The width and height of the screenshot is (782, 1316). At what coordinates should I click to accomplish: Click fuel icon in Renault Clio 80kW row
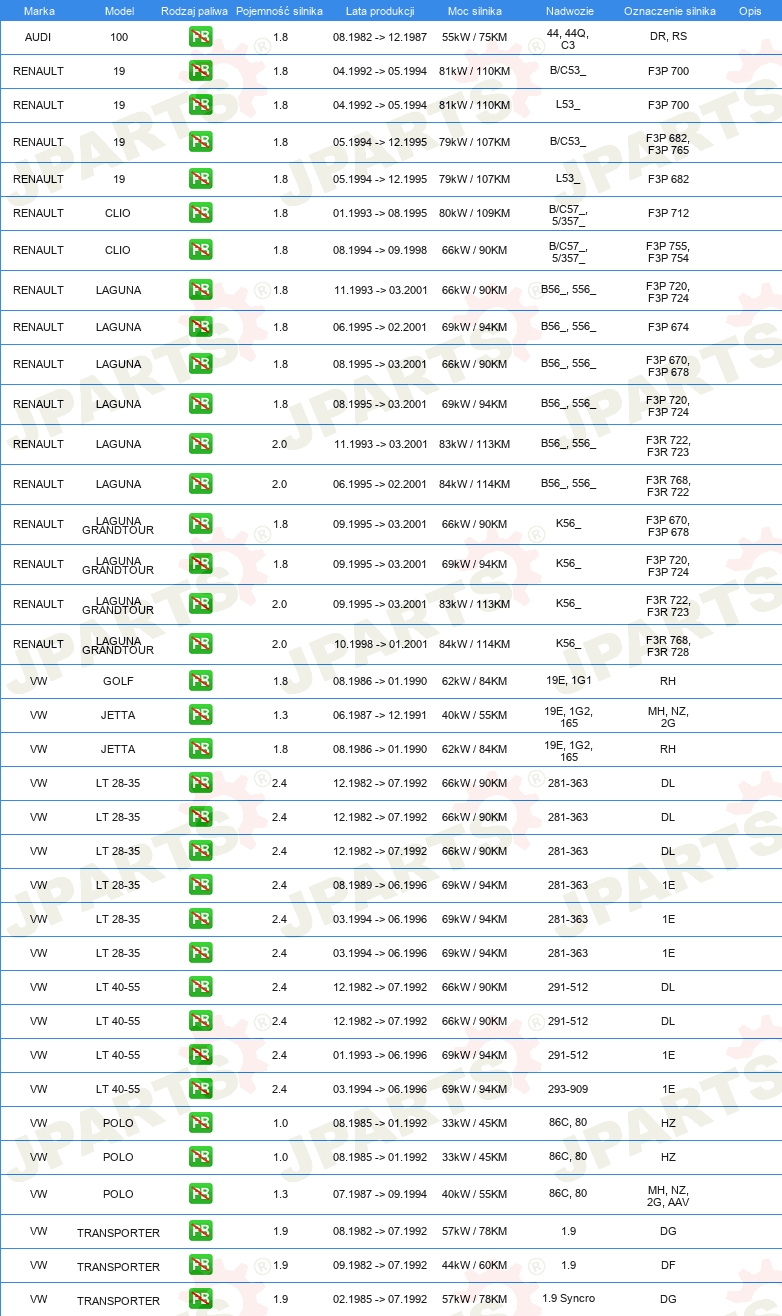point(200,213)
